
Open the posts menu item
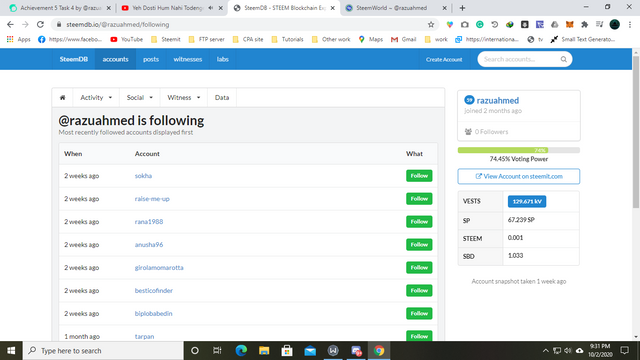[151, 59]
